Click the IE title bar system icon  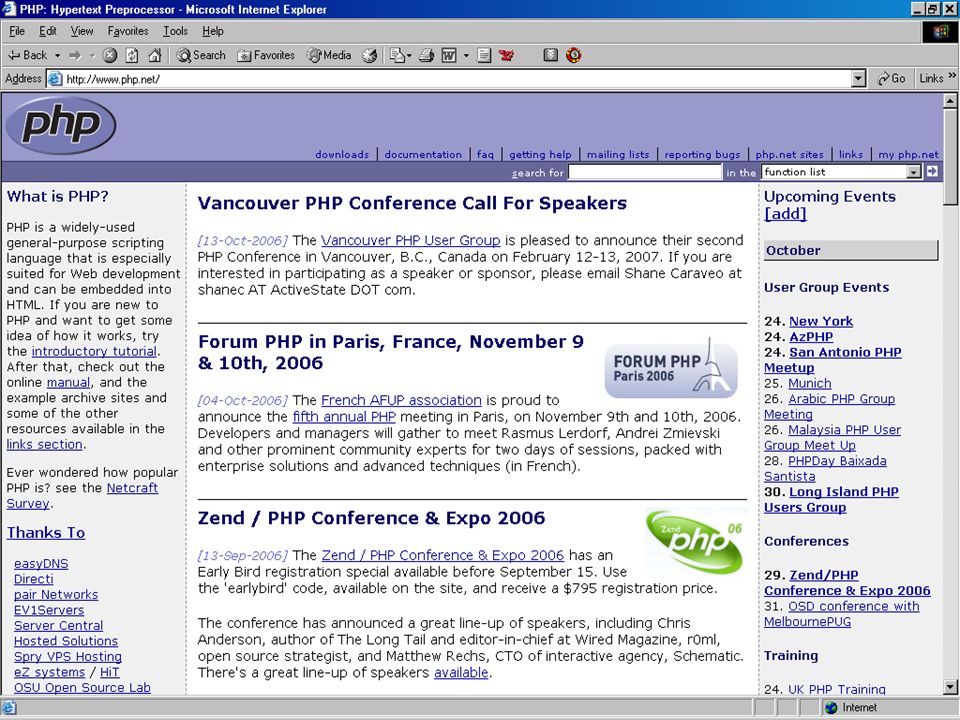pyautogui.click(x=9, y=9)
